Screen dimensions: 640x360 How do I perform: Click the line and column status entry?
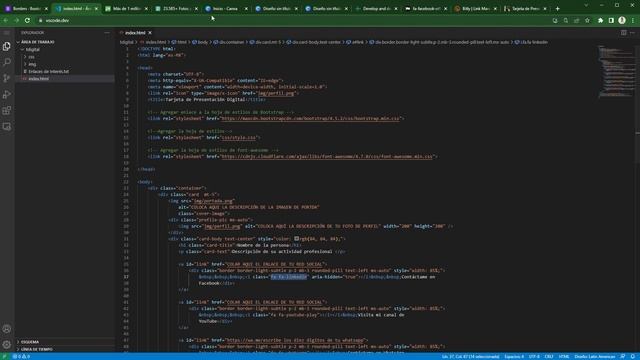(x=470, y=356)
